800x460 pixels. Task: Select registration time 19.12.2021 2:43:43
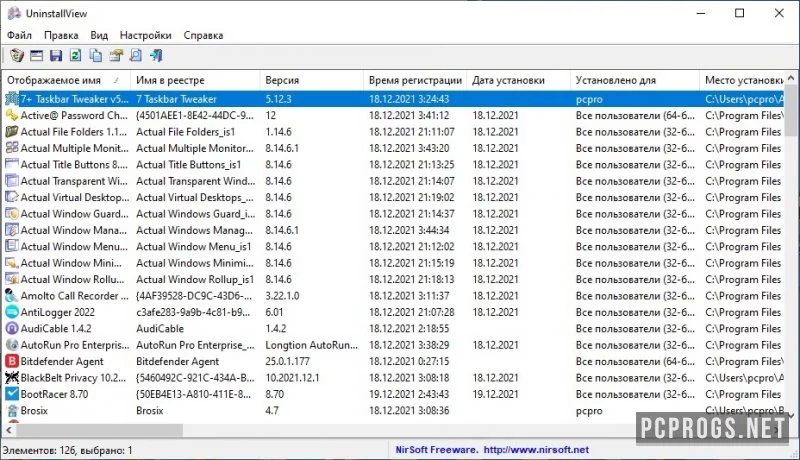409,394
